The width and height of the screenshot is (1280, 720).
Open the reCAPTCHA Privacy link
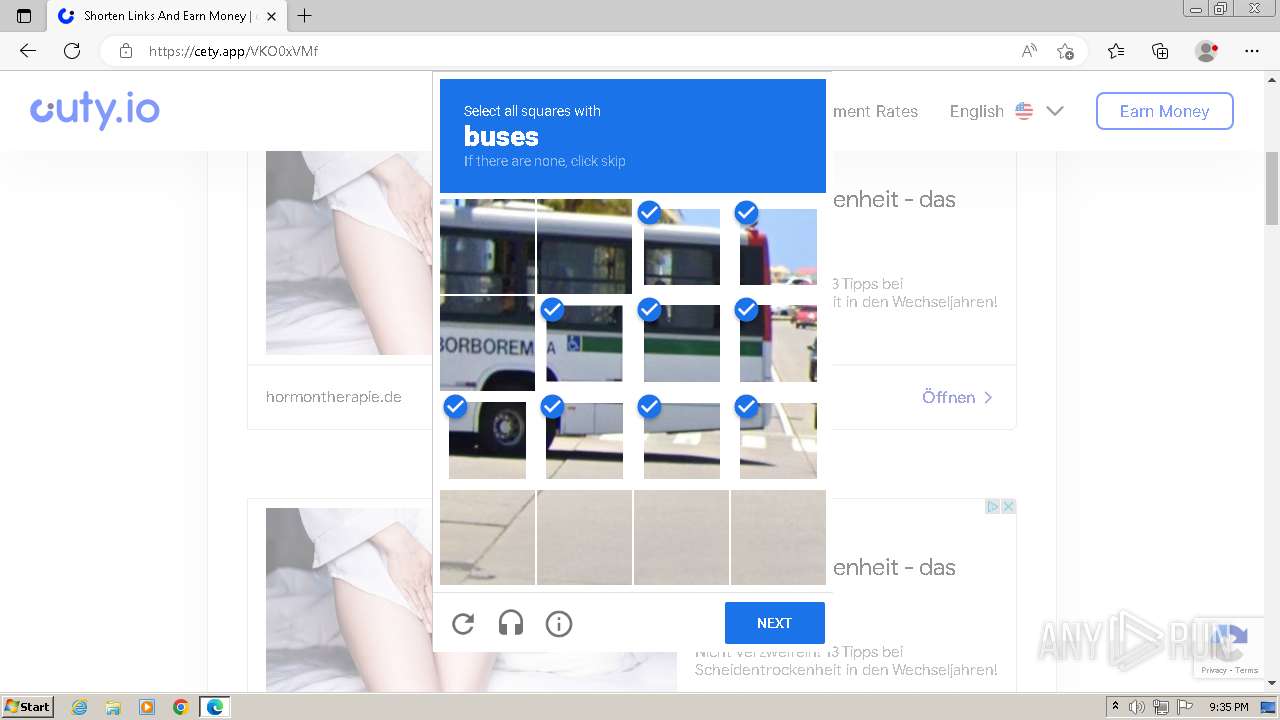click(1214, 670)
